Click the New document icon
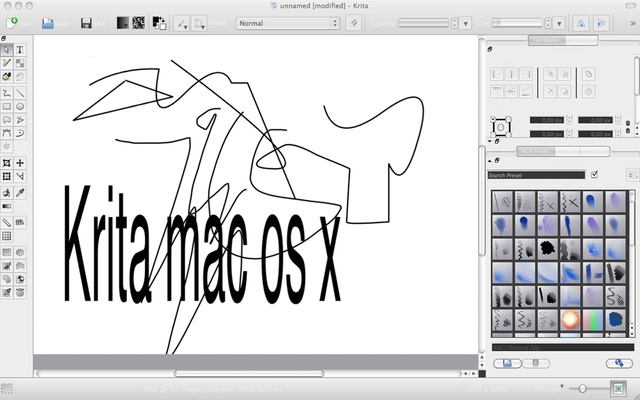Screen dimensions: 640x400 12,23
